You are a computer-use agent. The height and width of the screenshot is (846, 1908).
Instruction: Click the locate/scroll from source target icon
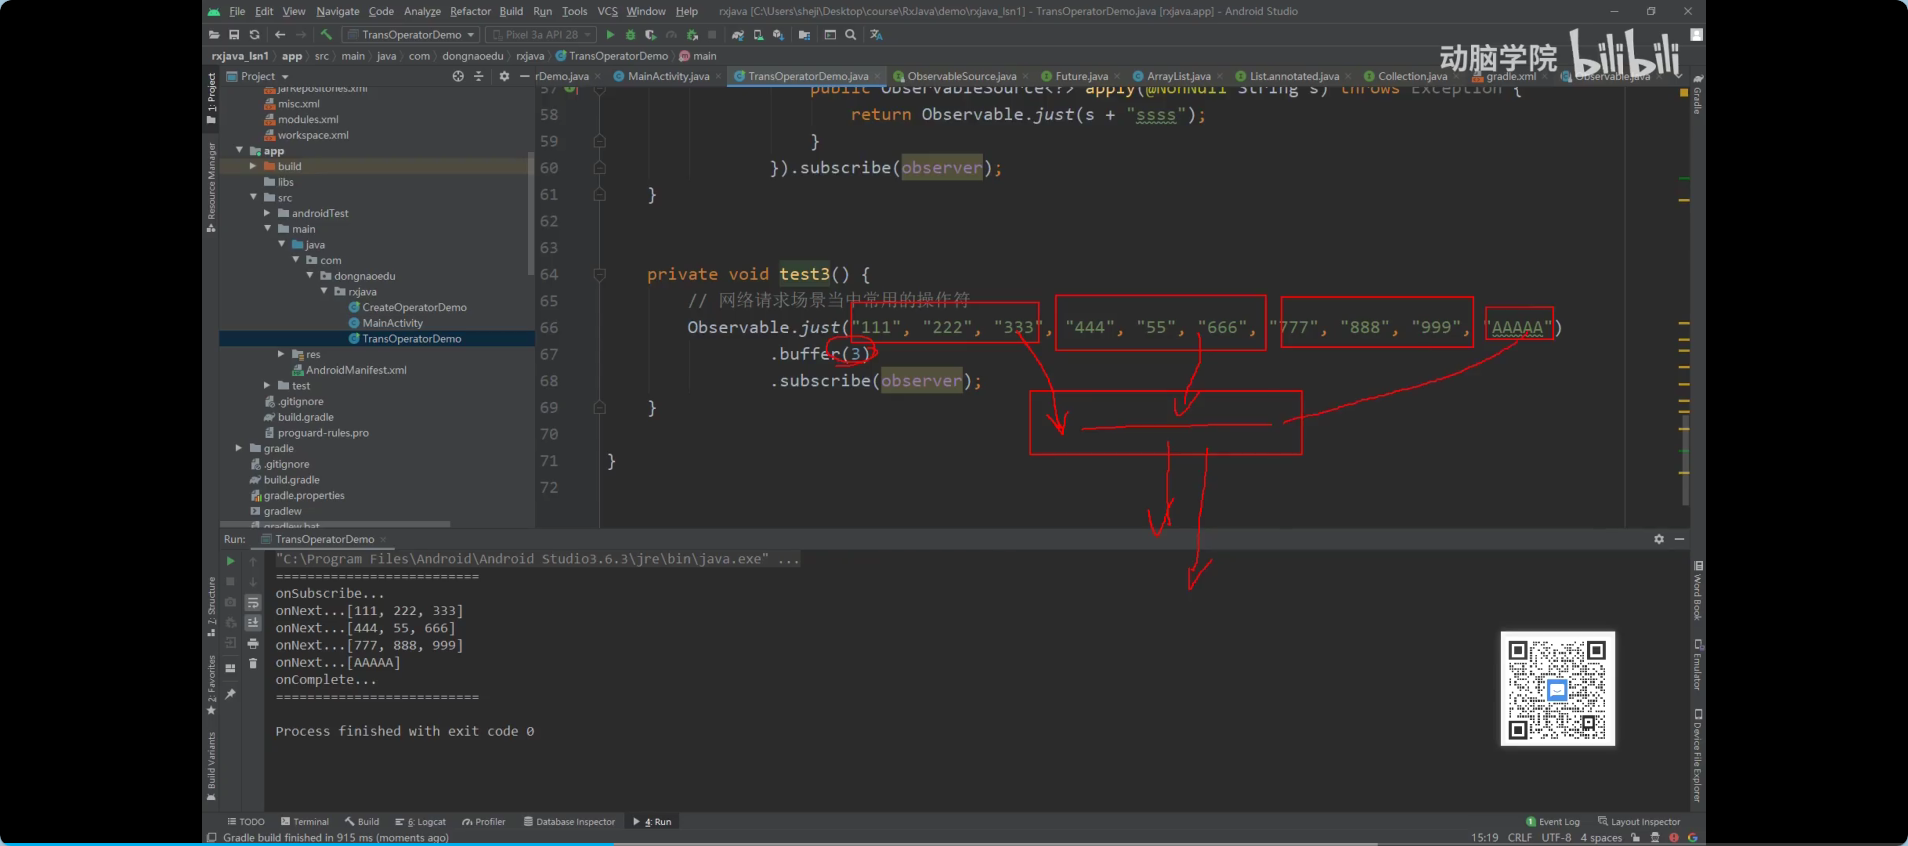tap(458, 76)
